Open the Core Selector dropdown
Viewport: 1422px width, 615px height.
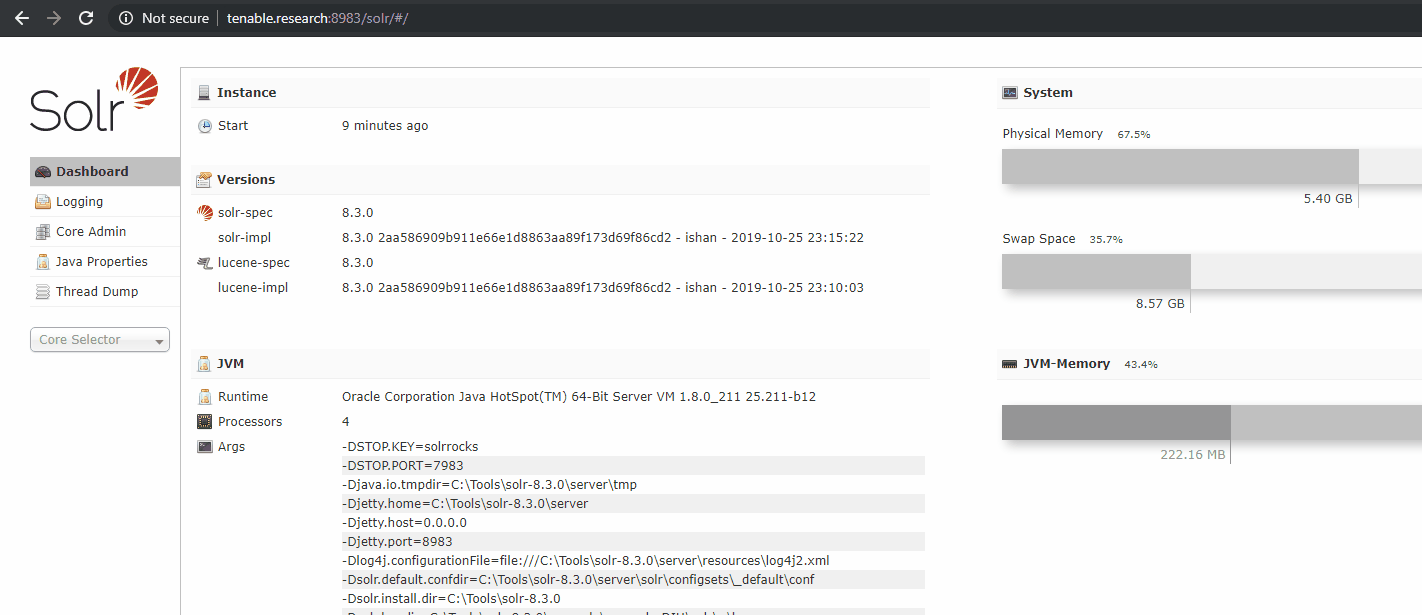[x=100, y=340]
